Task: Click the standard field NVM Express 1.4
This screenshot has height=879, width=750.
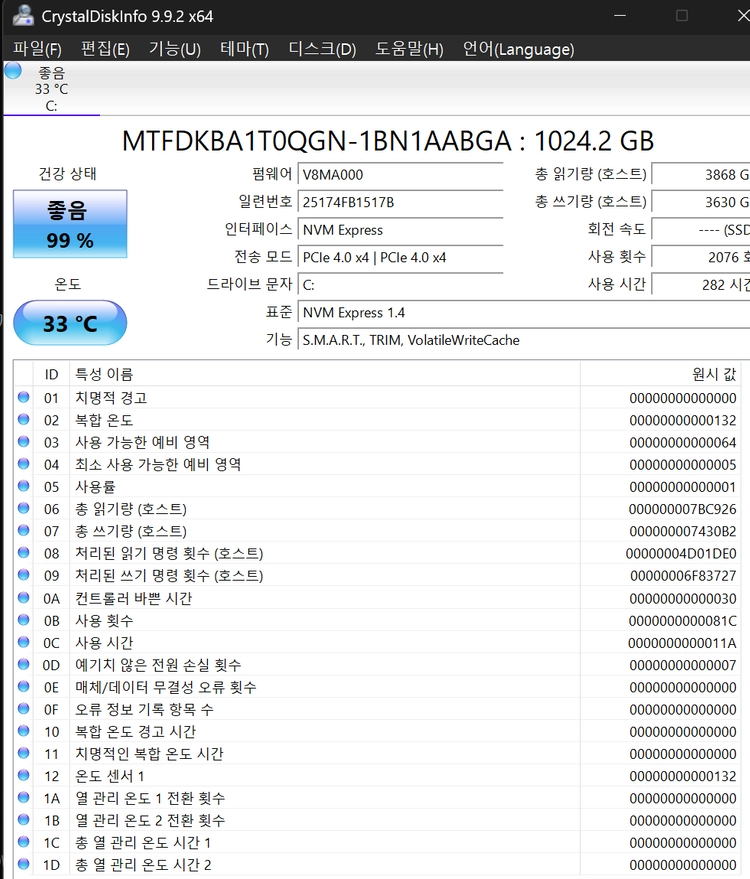Action: [524, 312]
